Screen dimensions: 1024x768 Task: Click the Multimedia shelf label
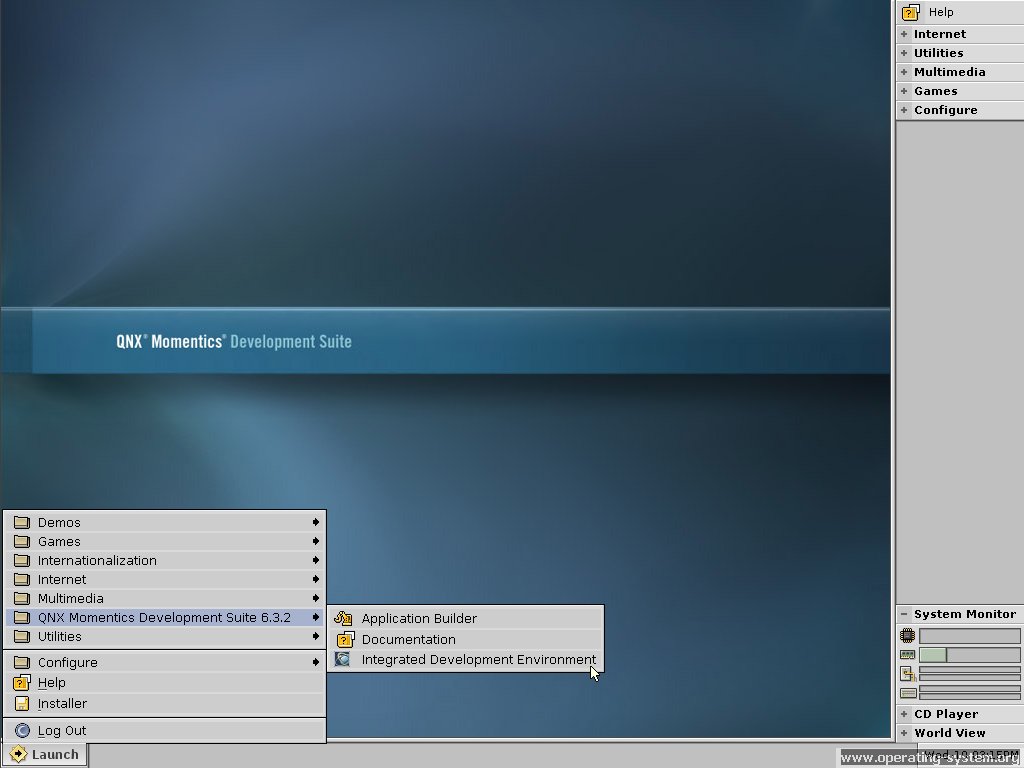950,72
